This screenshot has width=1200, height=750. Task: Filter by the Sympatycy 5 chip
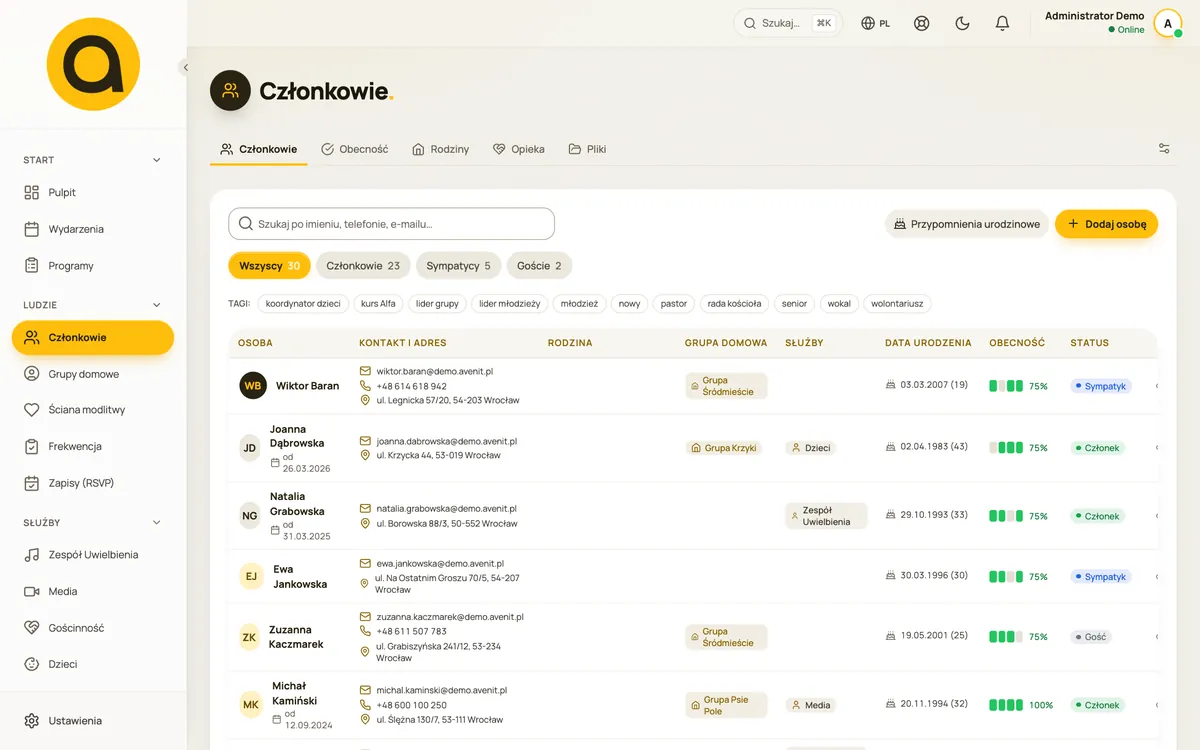point(458,266)
